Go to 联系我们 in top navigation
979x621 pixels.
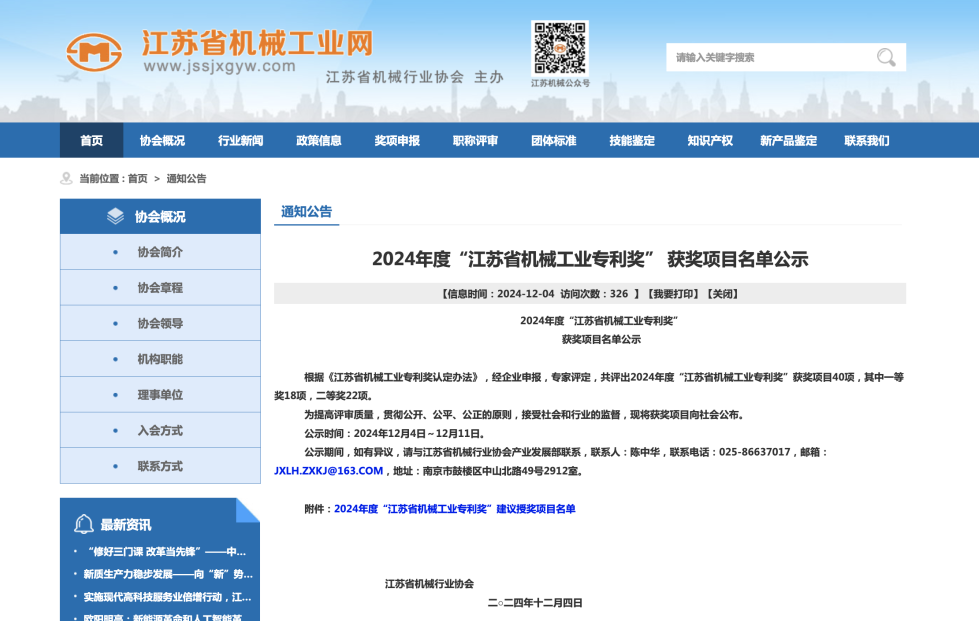[866, 140]
